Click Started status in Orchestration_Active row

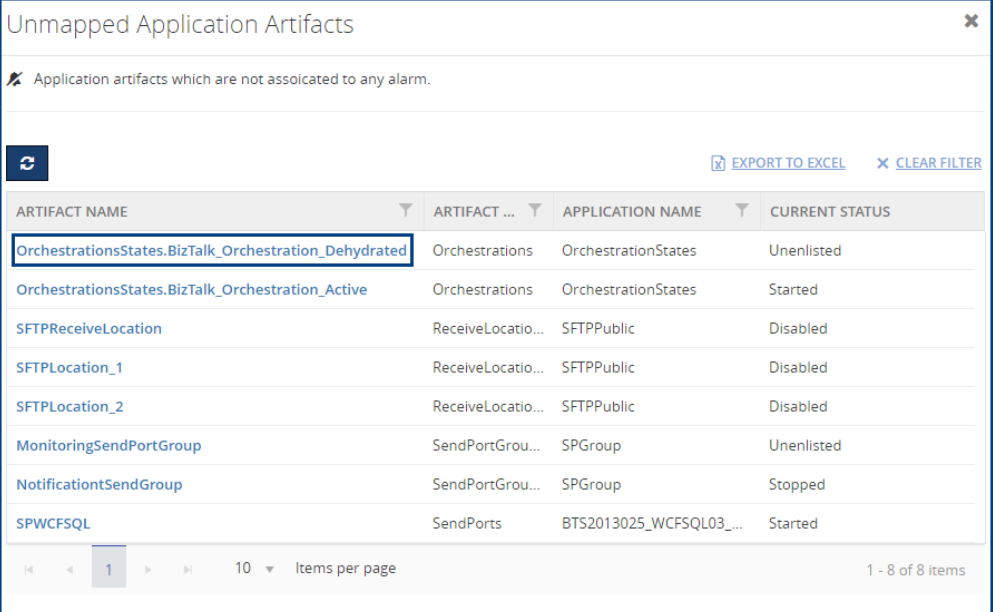click(793, 290)
